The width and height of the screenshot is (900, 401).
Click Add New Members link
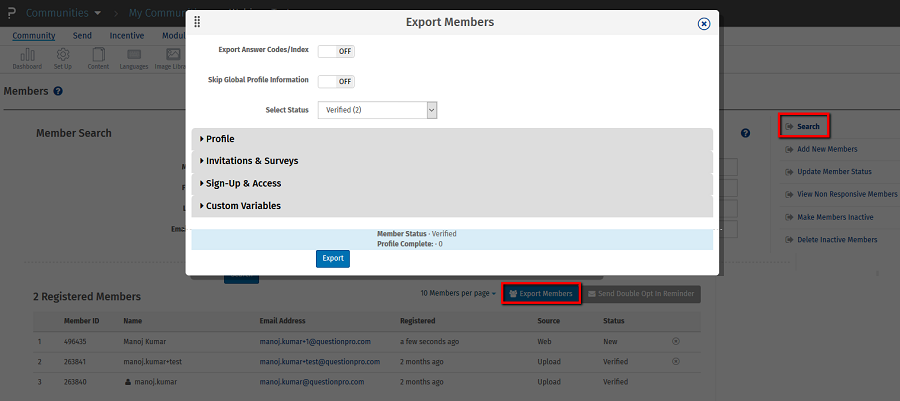(x=827, y=149)
